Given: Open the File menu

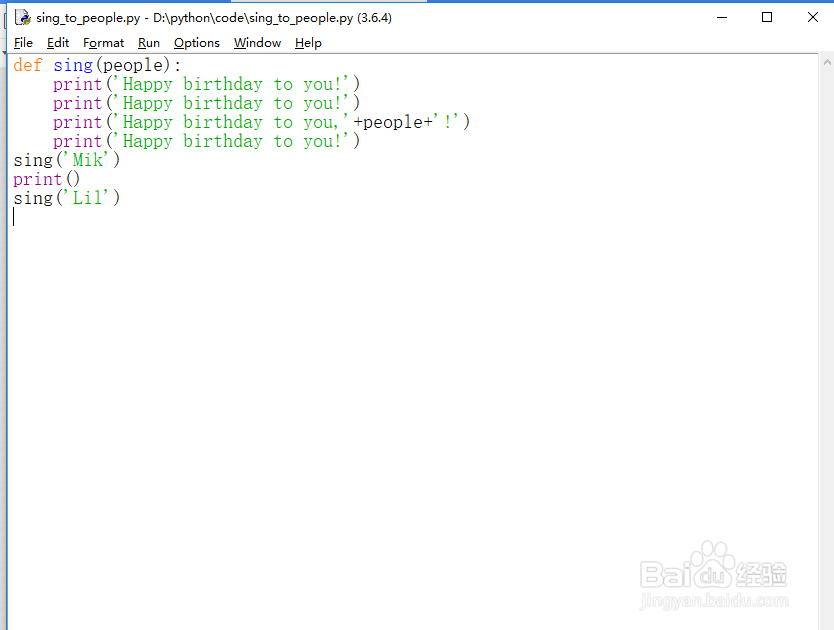Looking at the screenshot, I should pos(23,43).
